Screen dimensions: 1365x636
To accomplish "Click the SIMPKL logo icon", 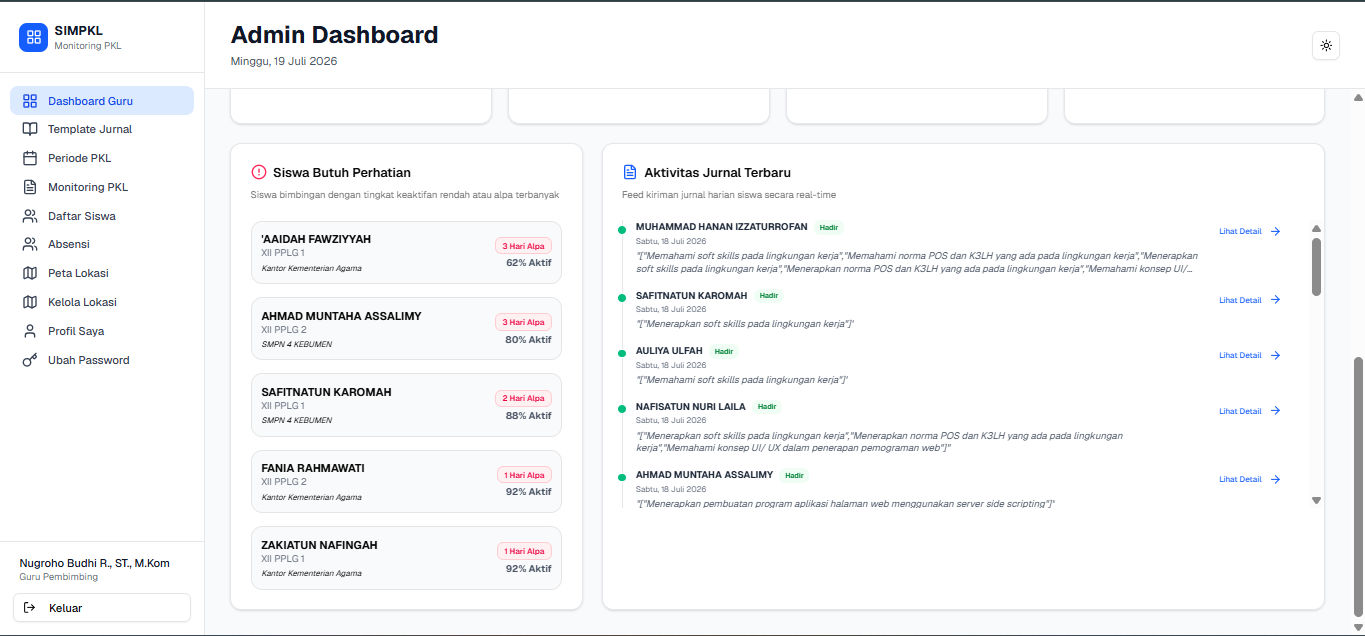I will (x=33, y=37).
